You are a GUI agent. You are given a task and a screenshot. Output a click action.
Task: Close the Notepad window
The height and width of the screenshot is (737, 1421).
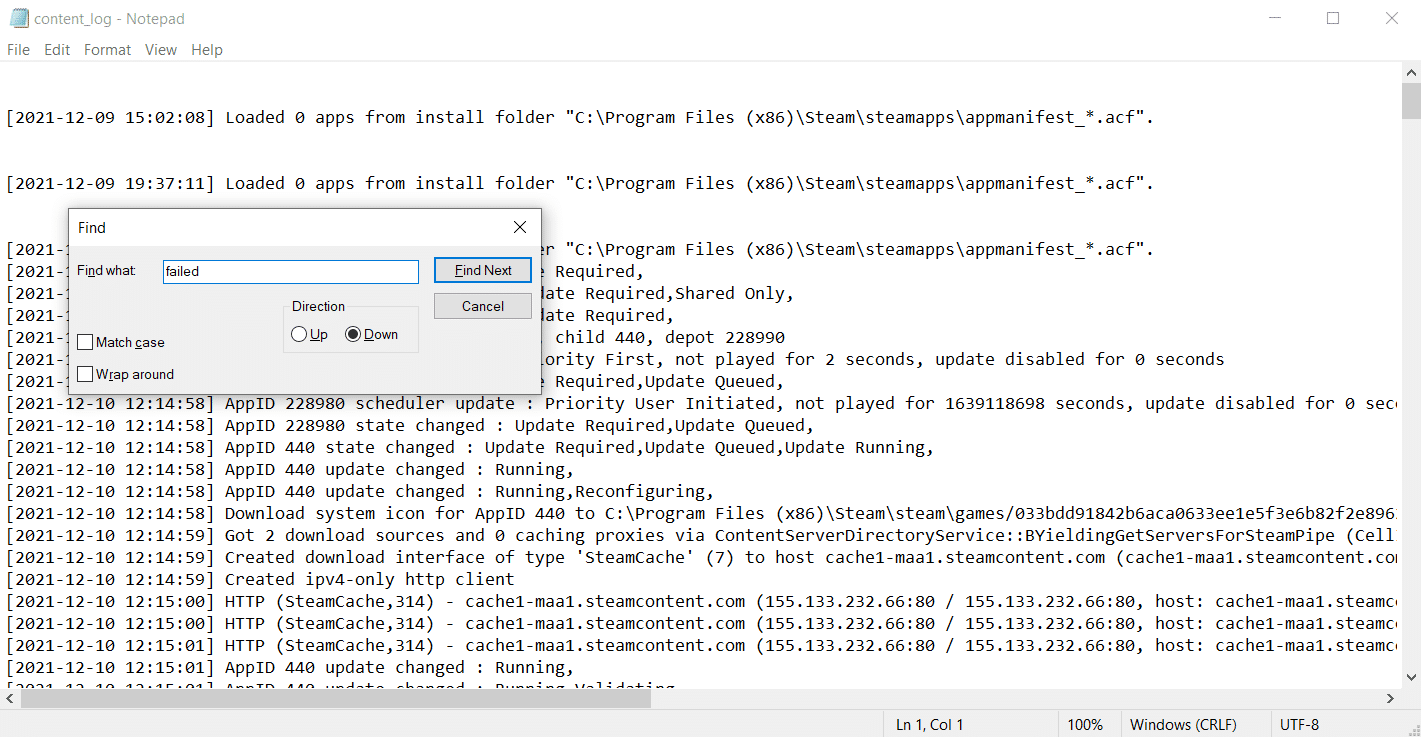[1391, 18]
